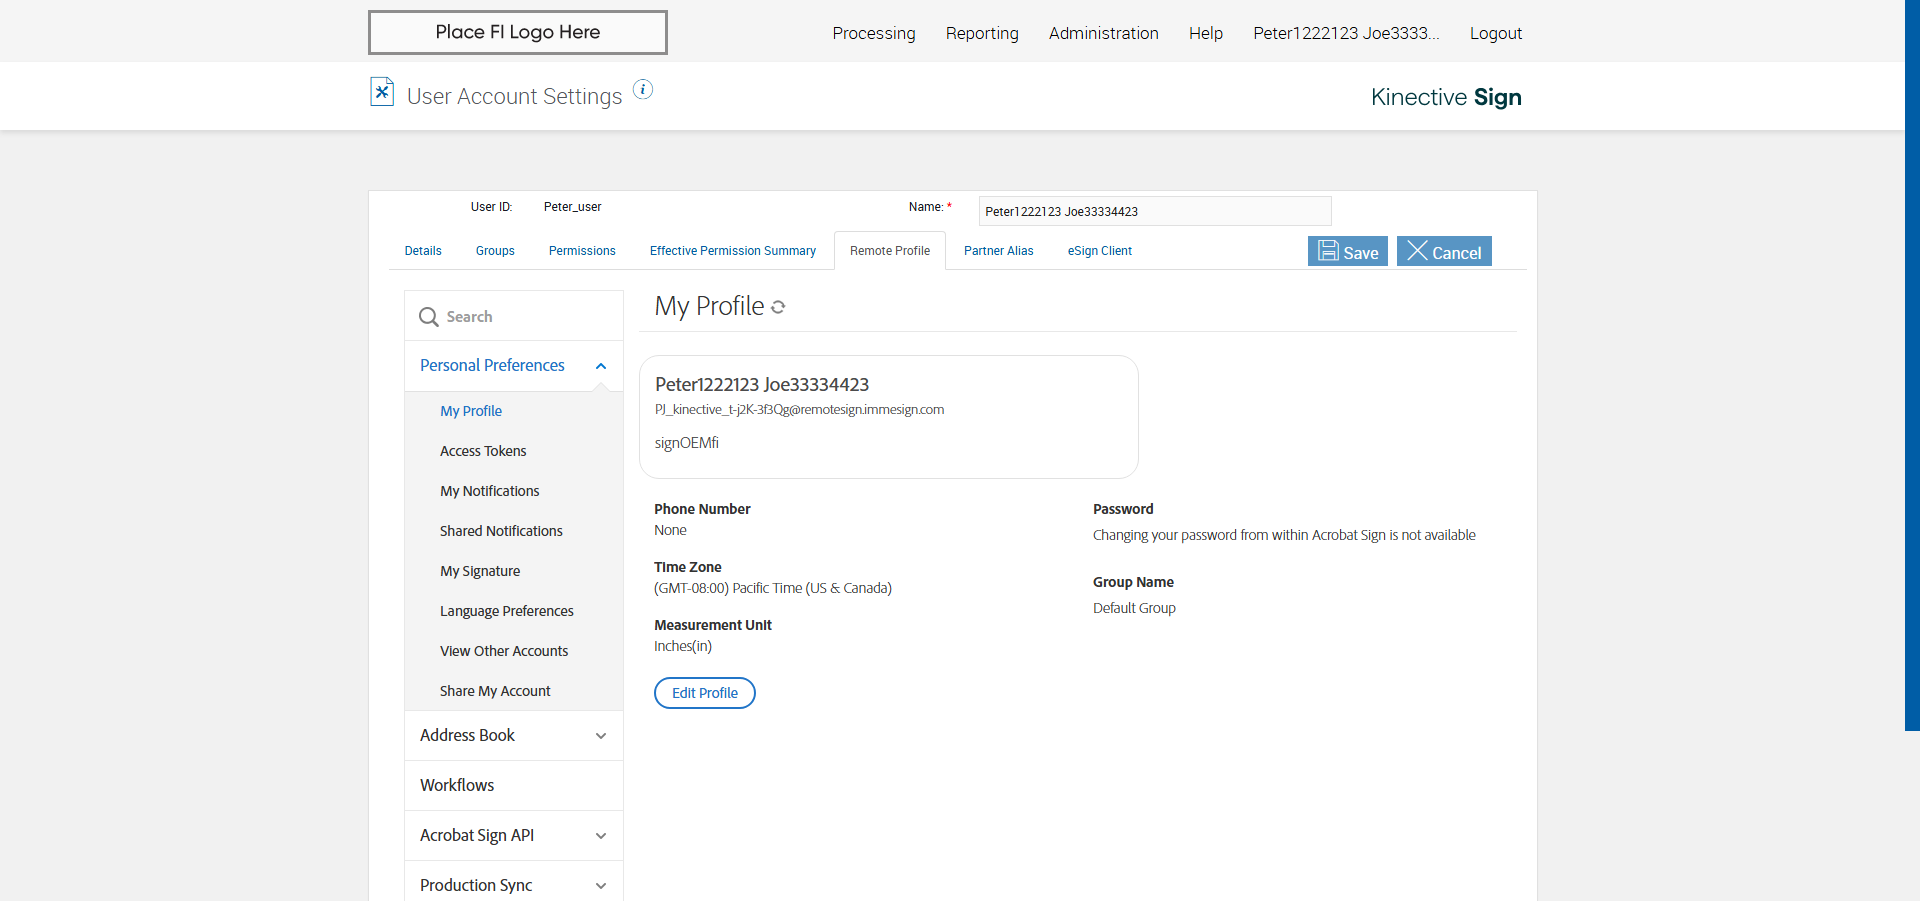Screen dimensions: 1920x901
Task: Click the Name input field
Action: (1154, 211)
